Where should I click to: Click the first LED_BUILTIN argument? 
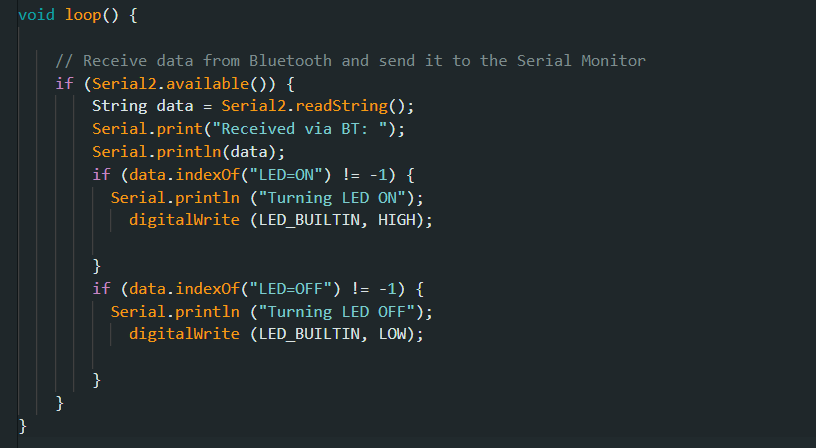click(309, 220)
